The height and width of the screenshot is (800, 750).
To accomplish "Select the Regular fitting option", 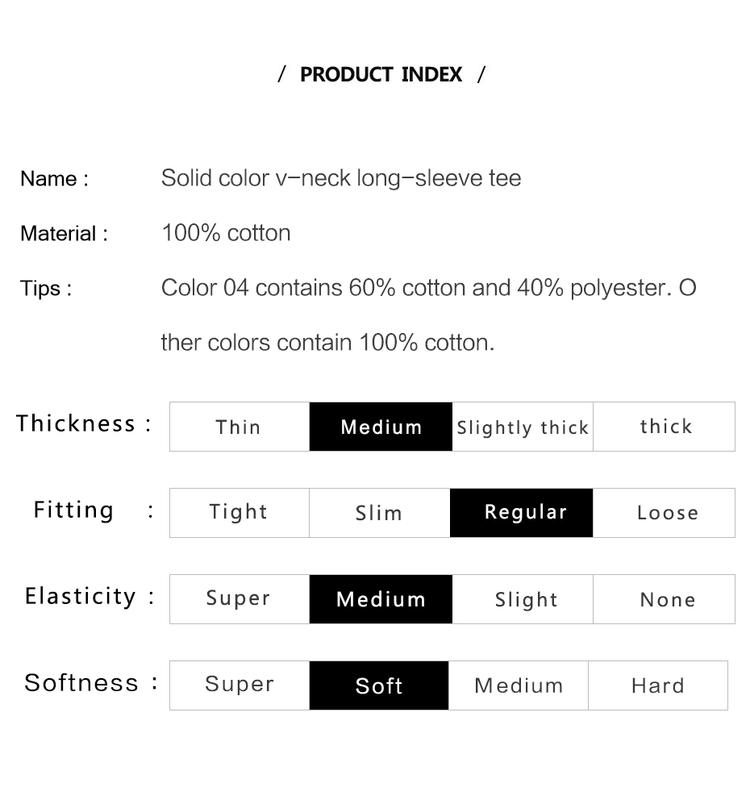I will [x=521, y=513].
